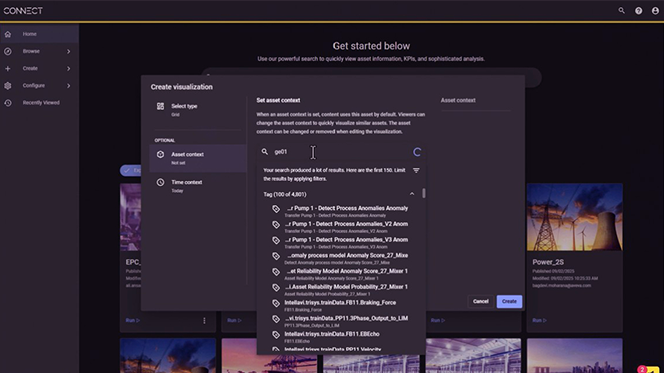Open the search results filter icon
The width and height of the screenshot is (664, 373).
[x=416, y=170]
